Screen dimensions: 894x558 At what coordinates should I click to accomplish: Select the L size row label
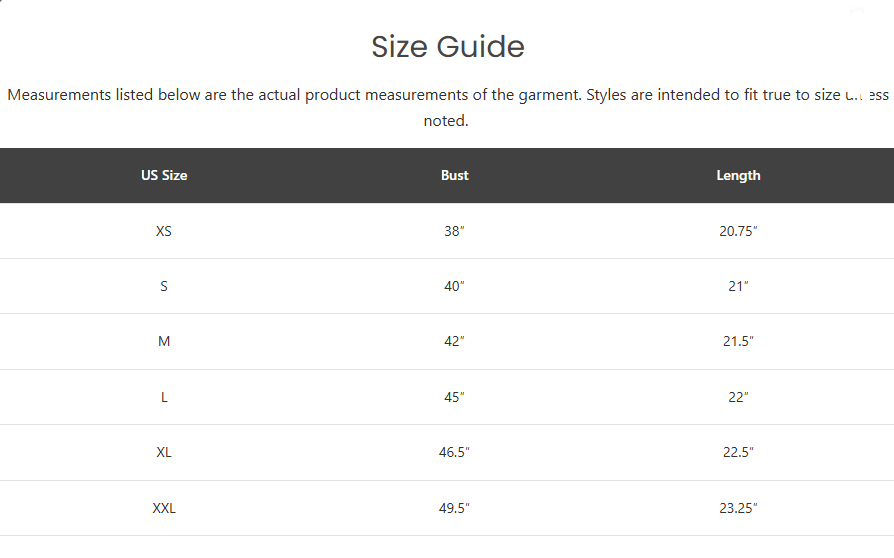click(164, 397)
